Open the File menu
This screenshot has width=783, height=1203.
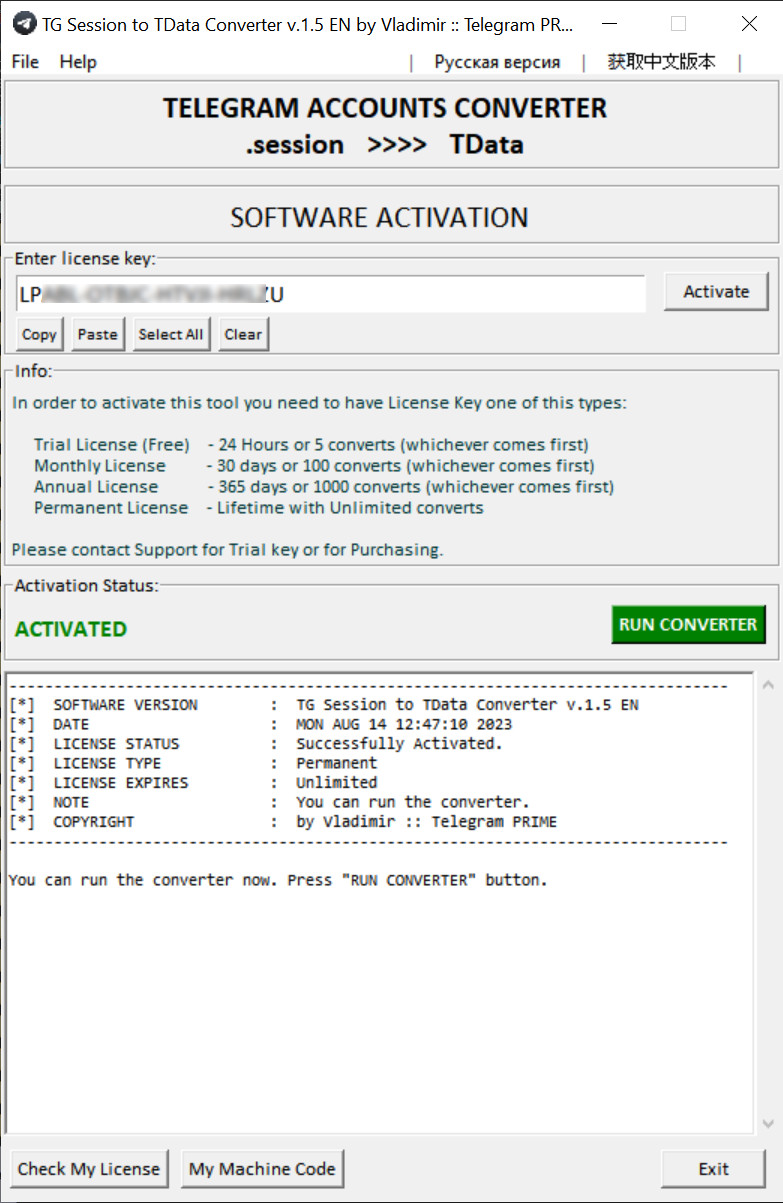pyautogui.click(x=25, y=62)
